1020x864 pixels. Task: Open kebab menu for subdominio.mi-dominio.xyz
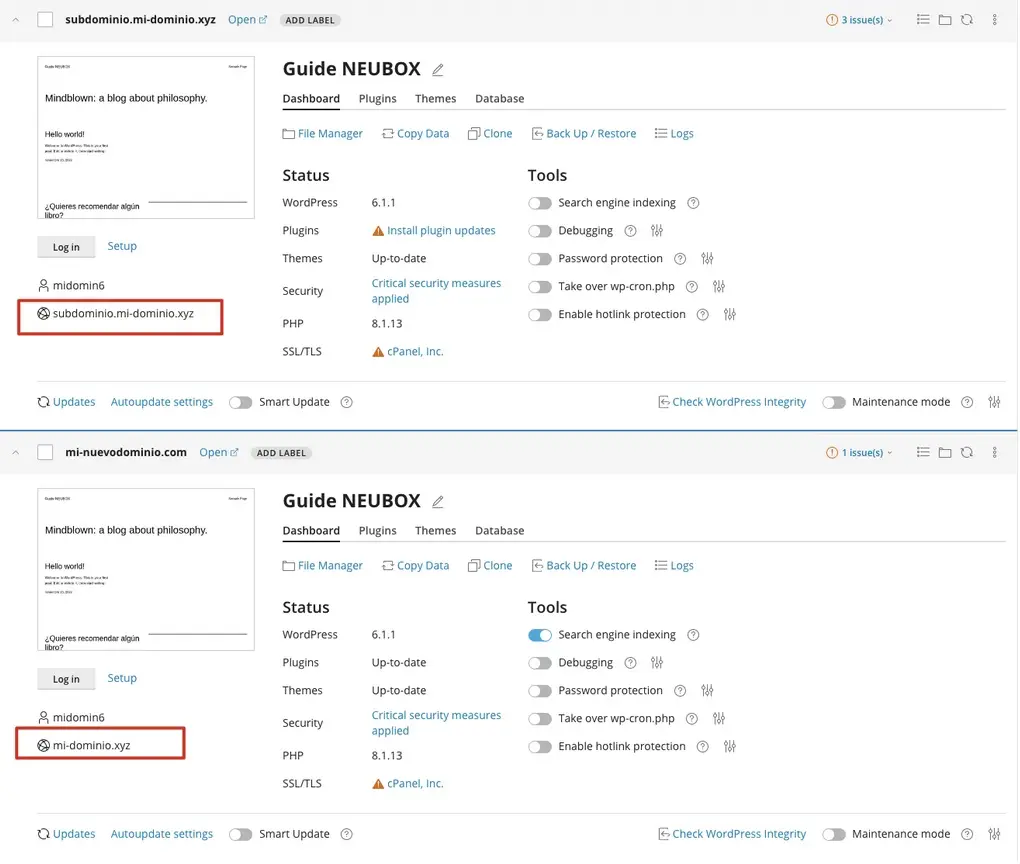point(994,20)
